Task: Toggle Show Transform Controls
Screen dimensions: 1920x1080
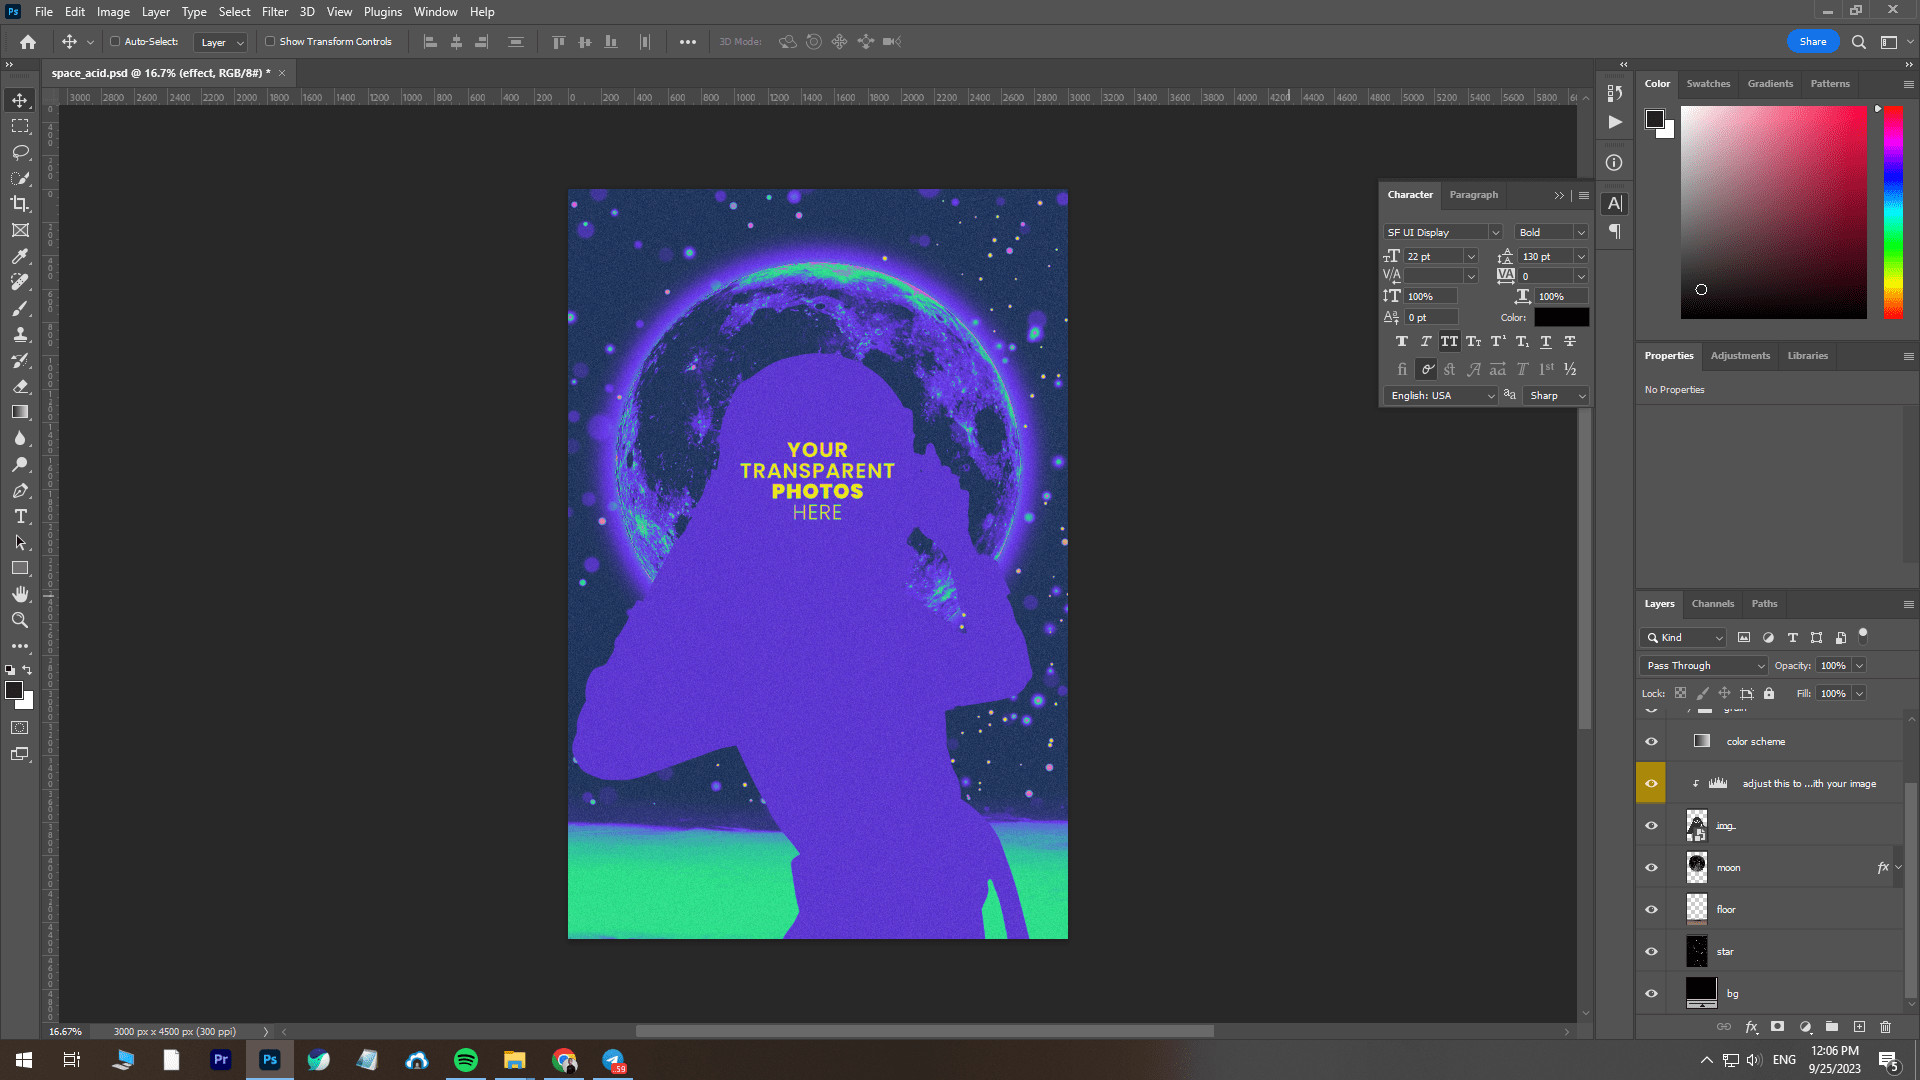Action: pos(270,41)
